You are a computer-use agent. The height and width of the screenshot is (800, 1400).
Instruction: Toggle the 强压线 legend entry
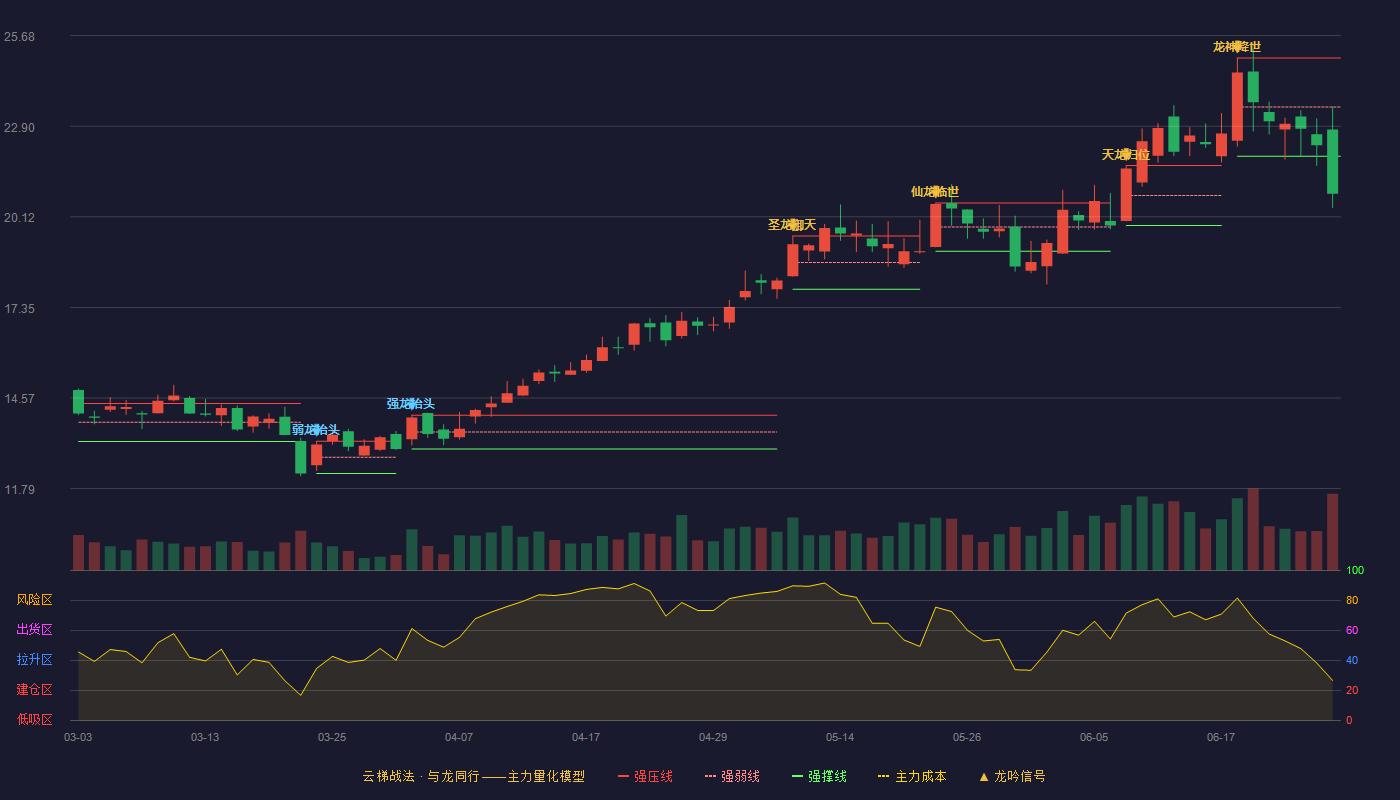point(645,776)
